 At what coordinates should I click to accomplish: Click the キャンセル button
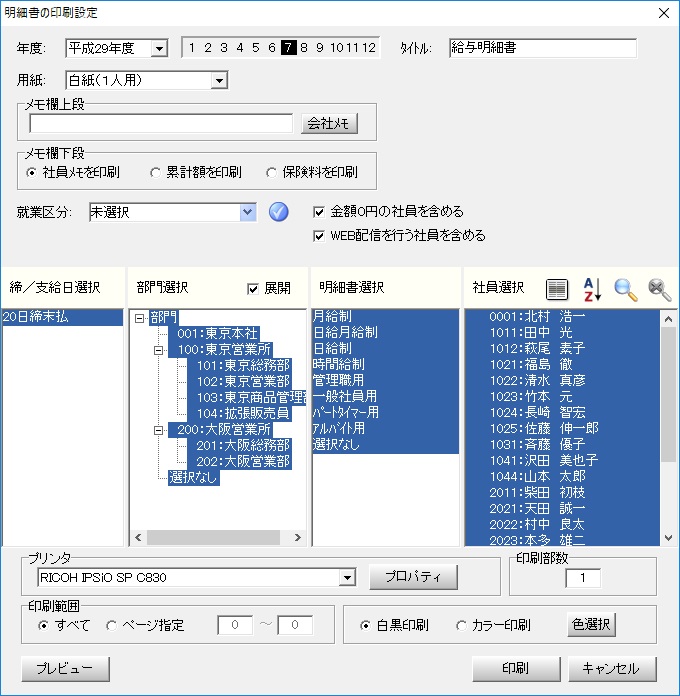pyautogui.click(x=612, y=669)
